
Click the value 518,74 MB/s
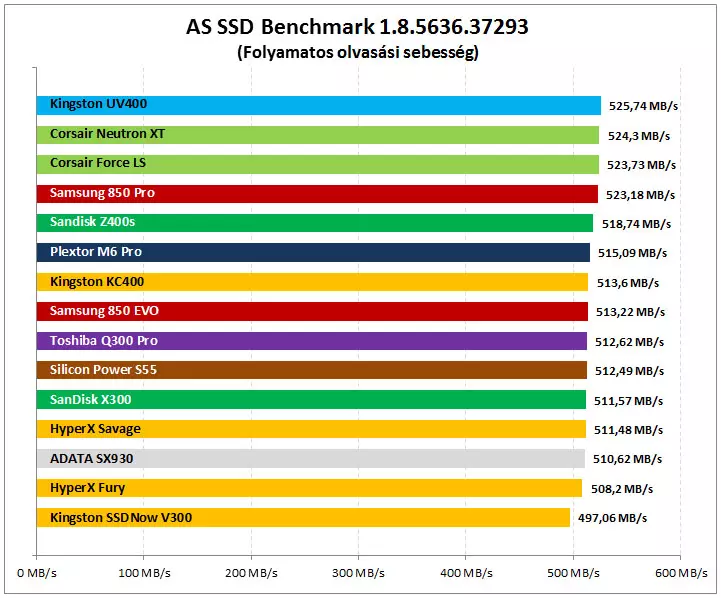pos(636,224)
